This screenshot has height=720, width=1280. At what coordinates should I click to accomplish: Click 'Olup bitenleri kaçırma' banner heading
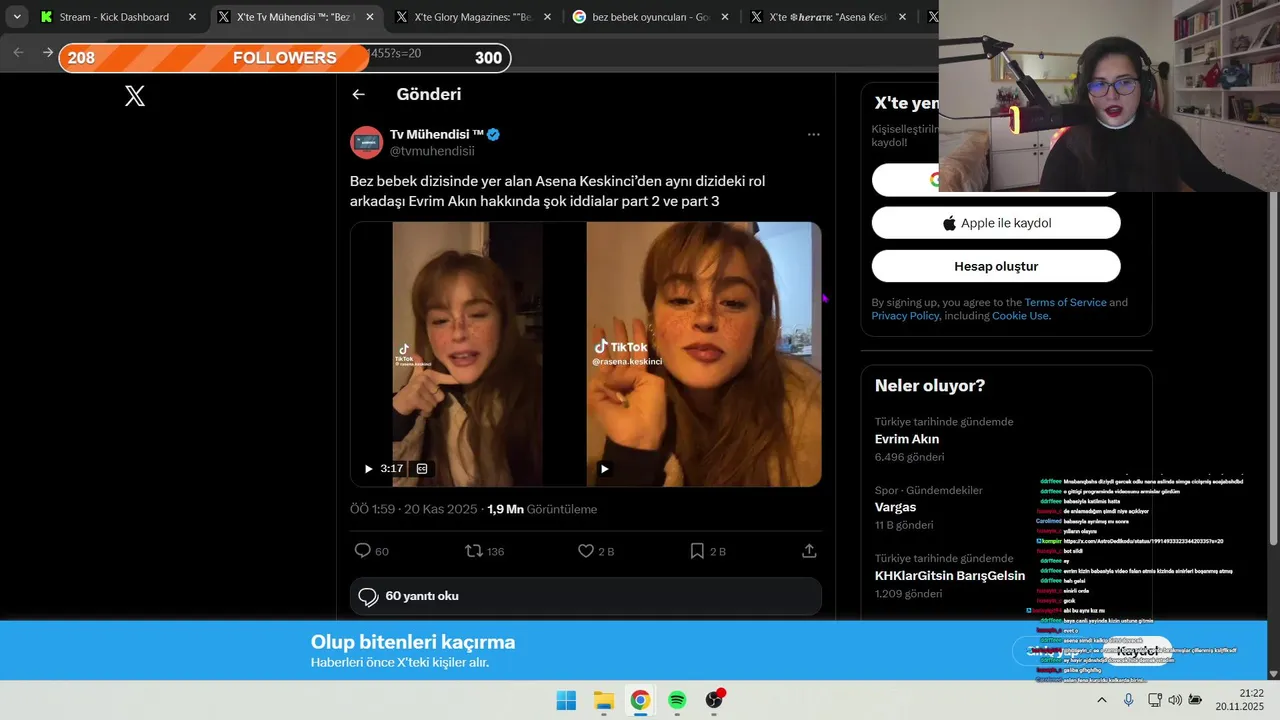413,642
